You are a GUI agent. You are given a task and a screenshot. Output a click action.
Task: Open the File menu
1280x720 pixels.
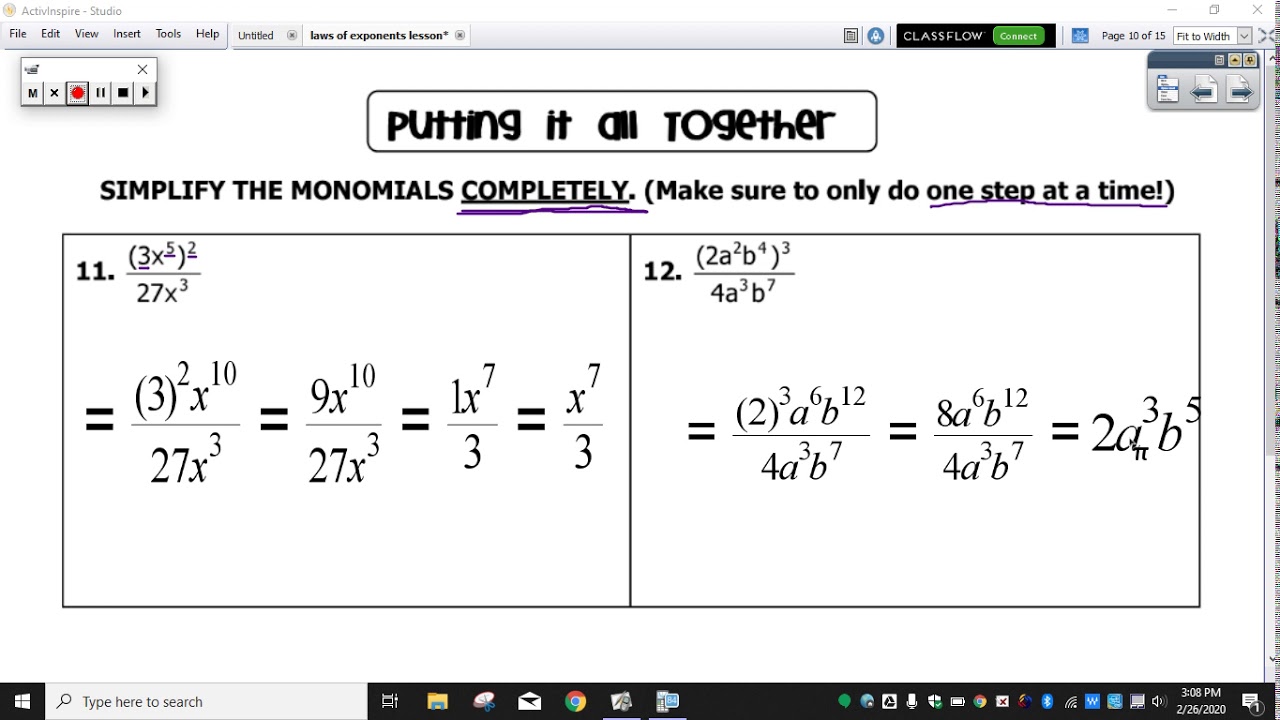coord(18,34)
